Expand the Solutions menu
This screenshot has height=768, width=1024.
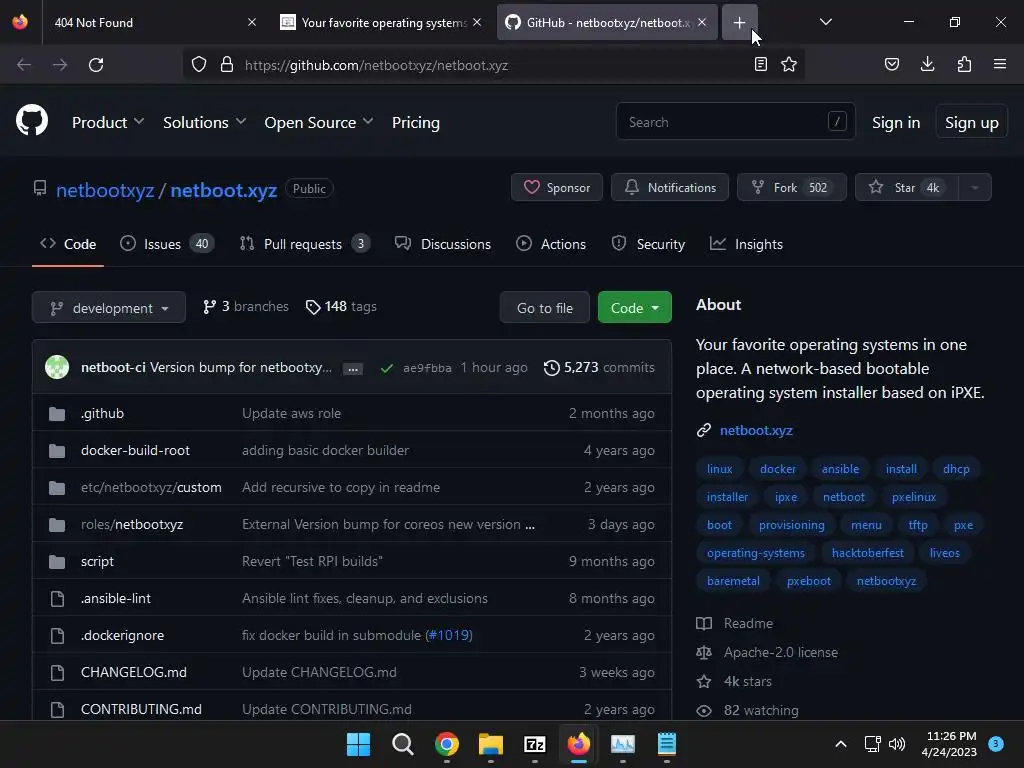[x=204, y=122]
